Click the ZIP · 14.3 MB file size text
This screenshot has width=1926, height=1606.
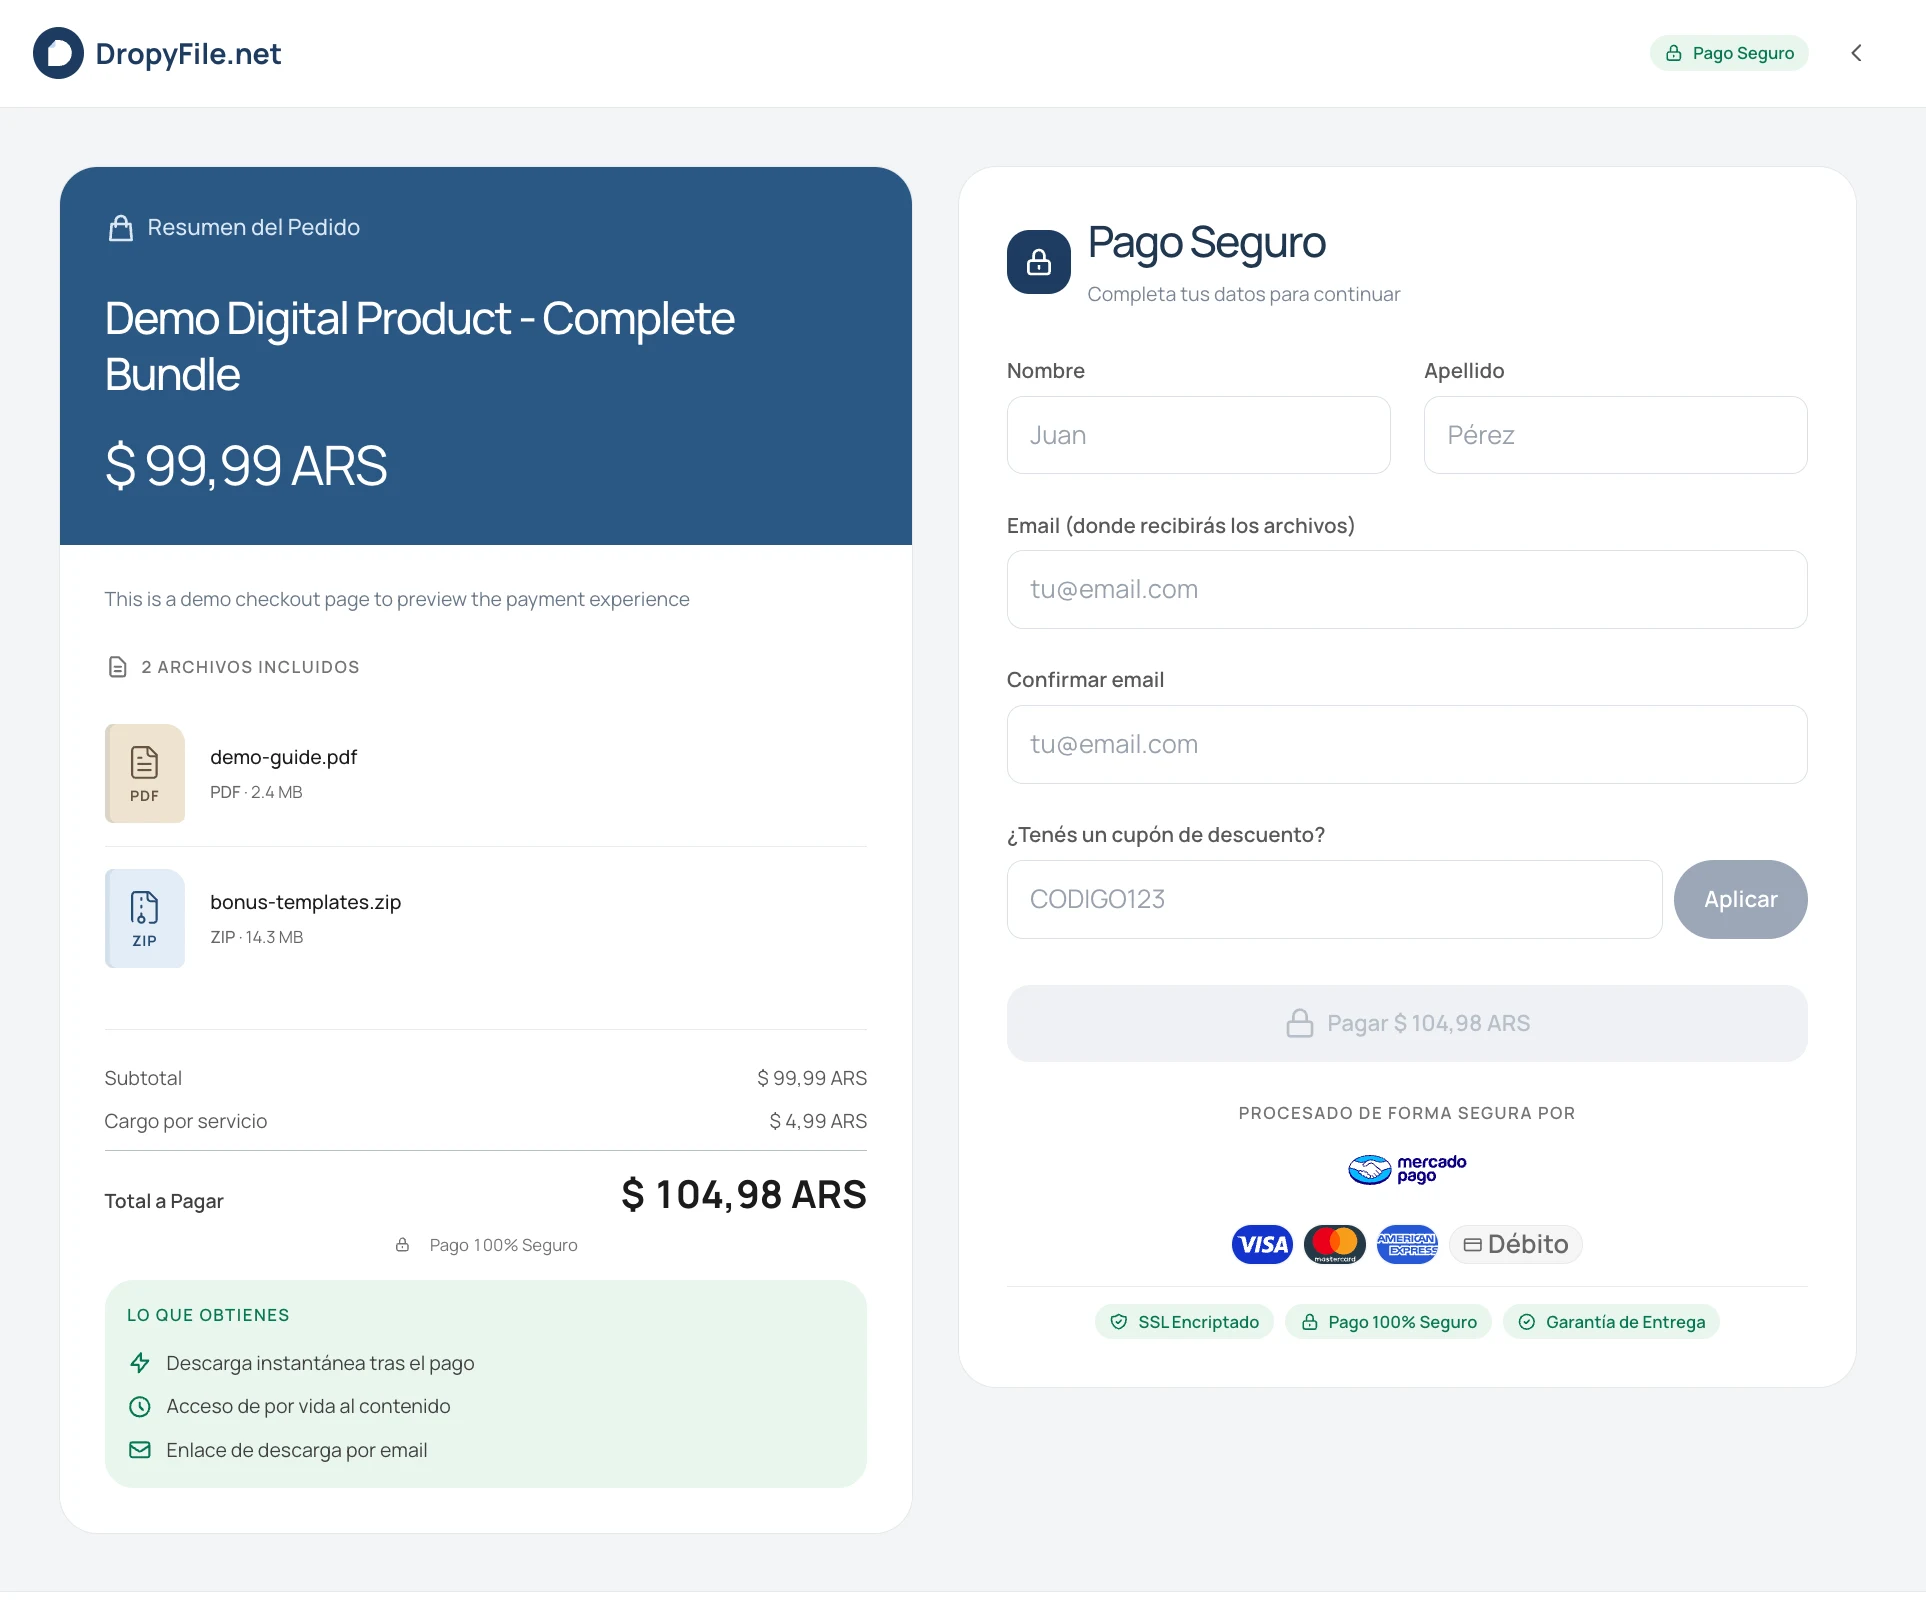[x=257, y=937]
